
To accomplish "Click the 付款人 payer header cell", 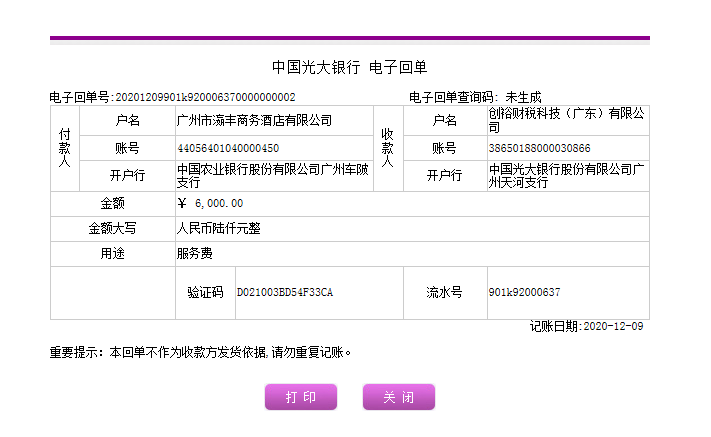I will pos(65,148).
